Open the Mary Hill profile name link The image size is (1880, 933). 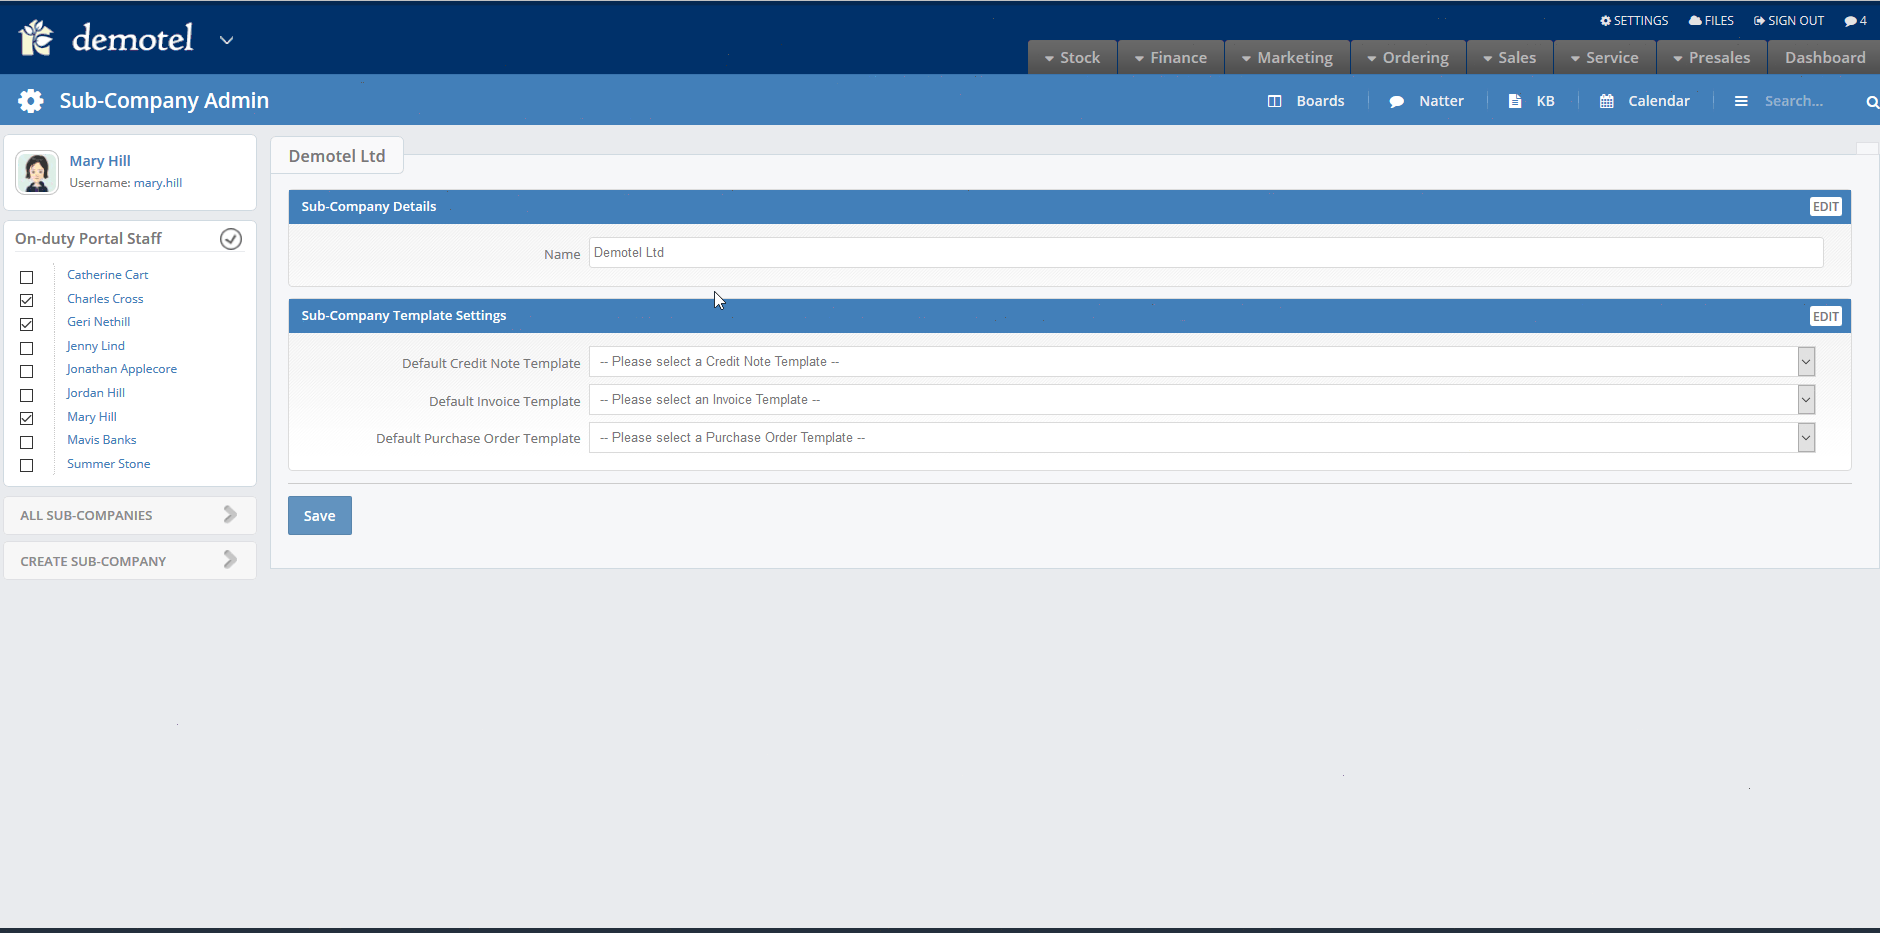coord(100,161)
